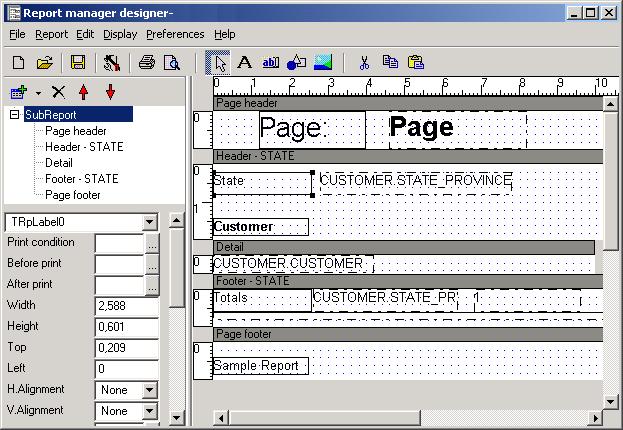The height and width of the screenshot is (430, 623).
Task: Select the image insertion tool
Action: (x=323, y=62)
